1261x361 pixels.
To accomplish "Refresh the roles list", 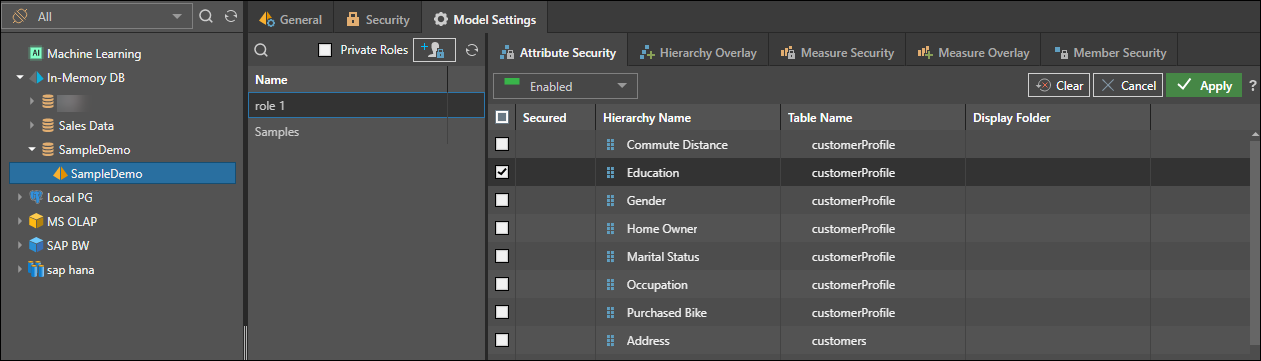I will pos(473,50).
